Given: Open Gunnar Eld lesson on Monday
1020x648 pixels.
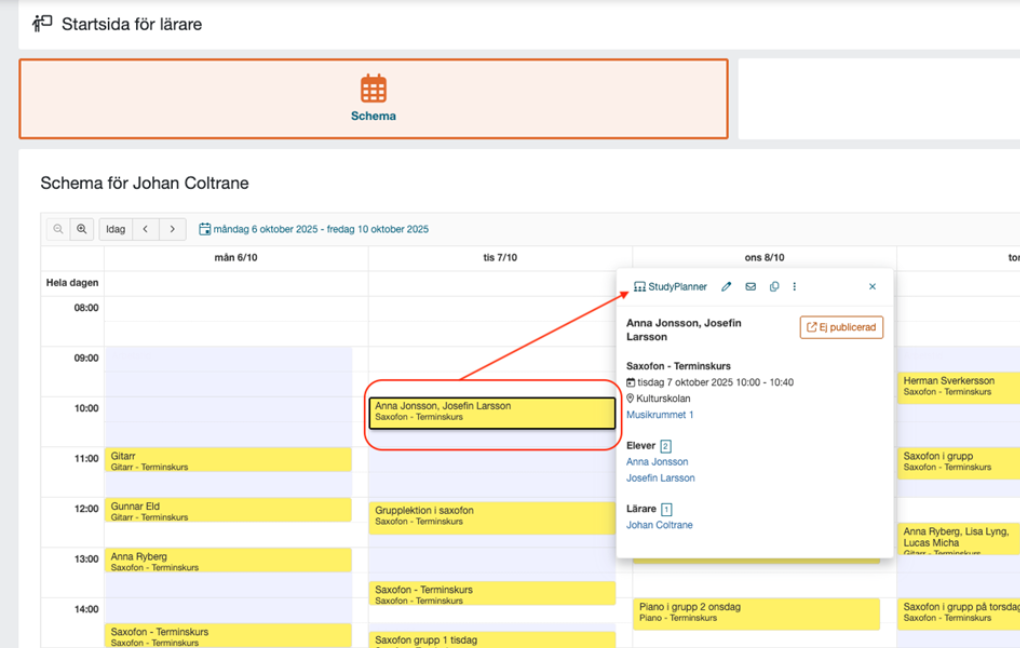Looking at the screenshot, I should click(228, 510).
